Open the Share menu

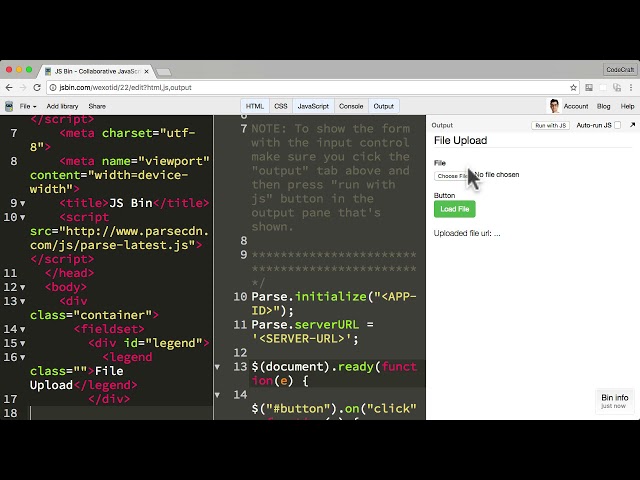[97, 106]
